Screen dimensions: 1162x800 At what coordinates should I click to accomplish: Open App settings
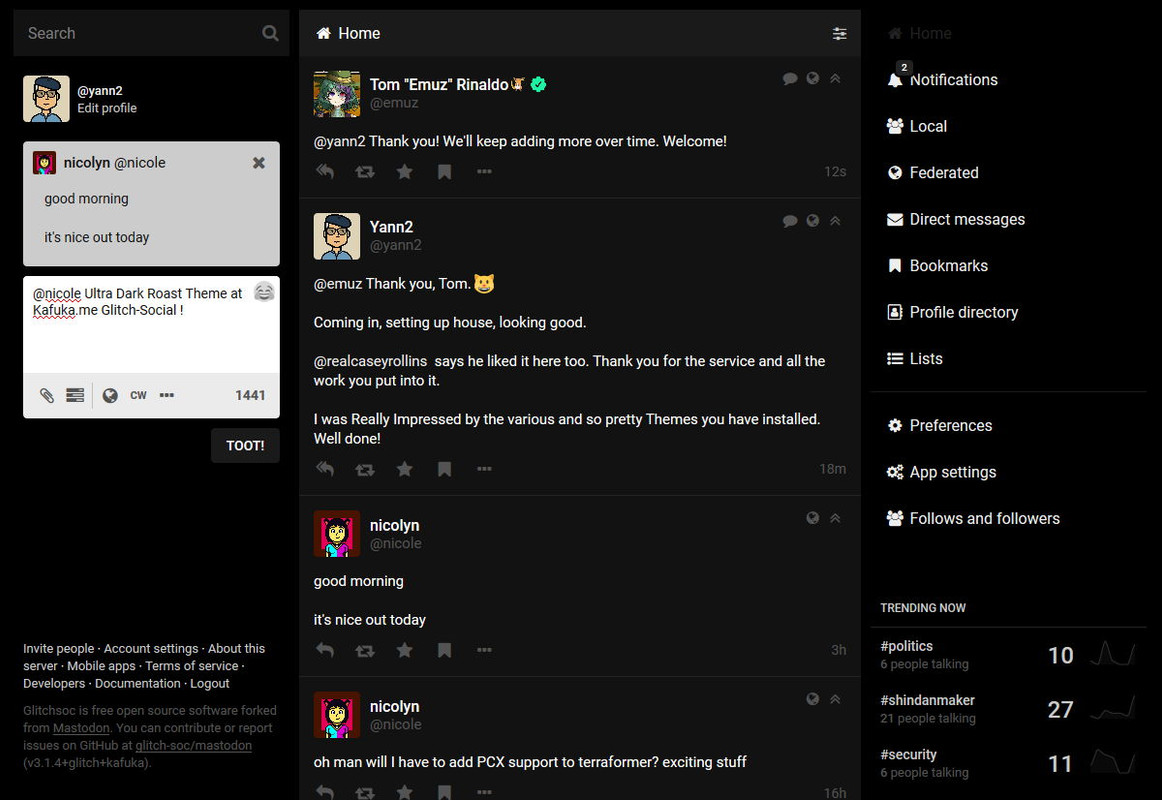point(942,473)
